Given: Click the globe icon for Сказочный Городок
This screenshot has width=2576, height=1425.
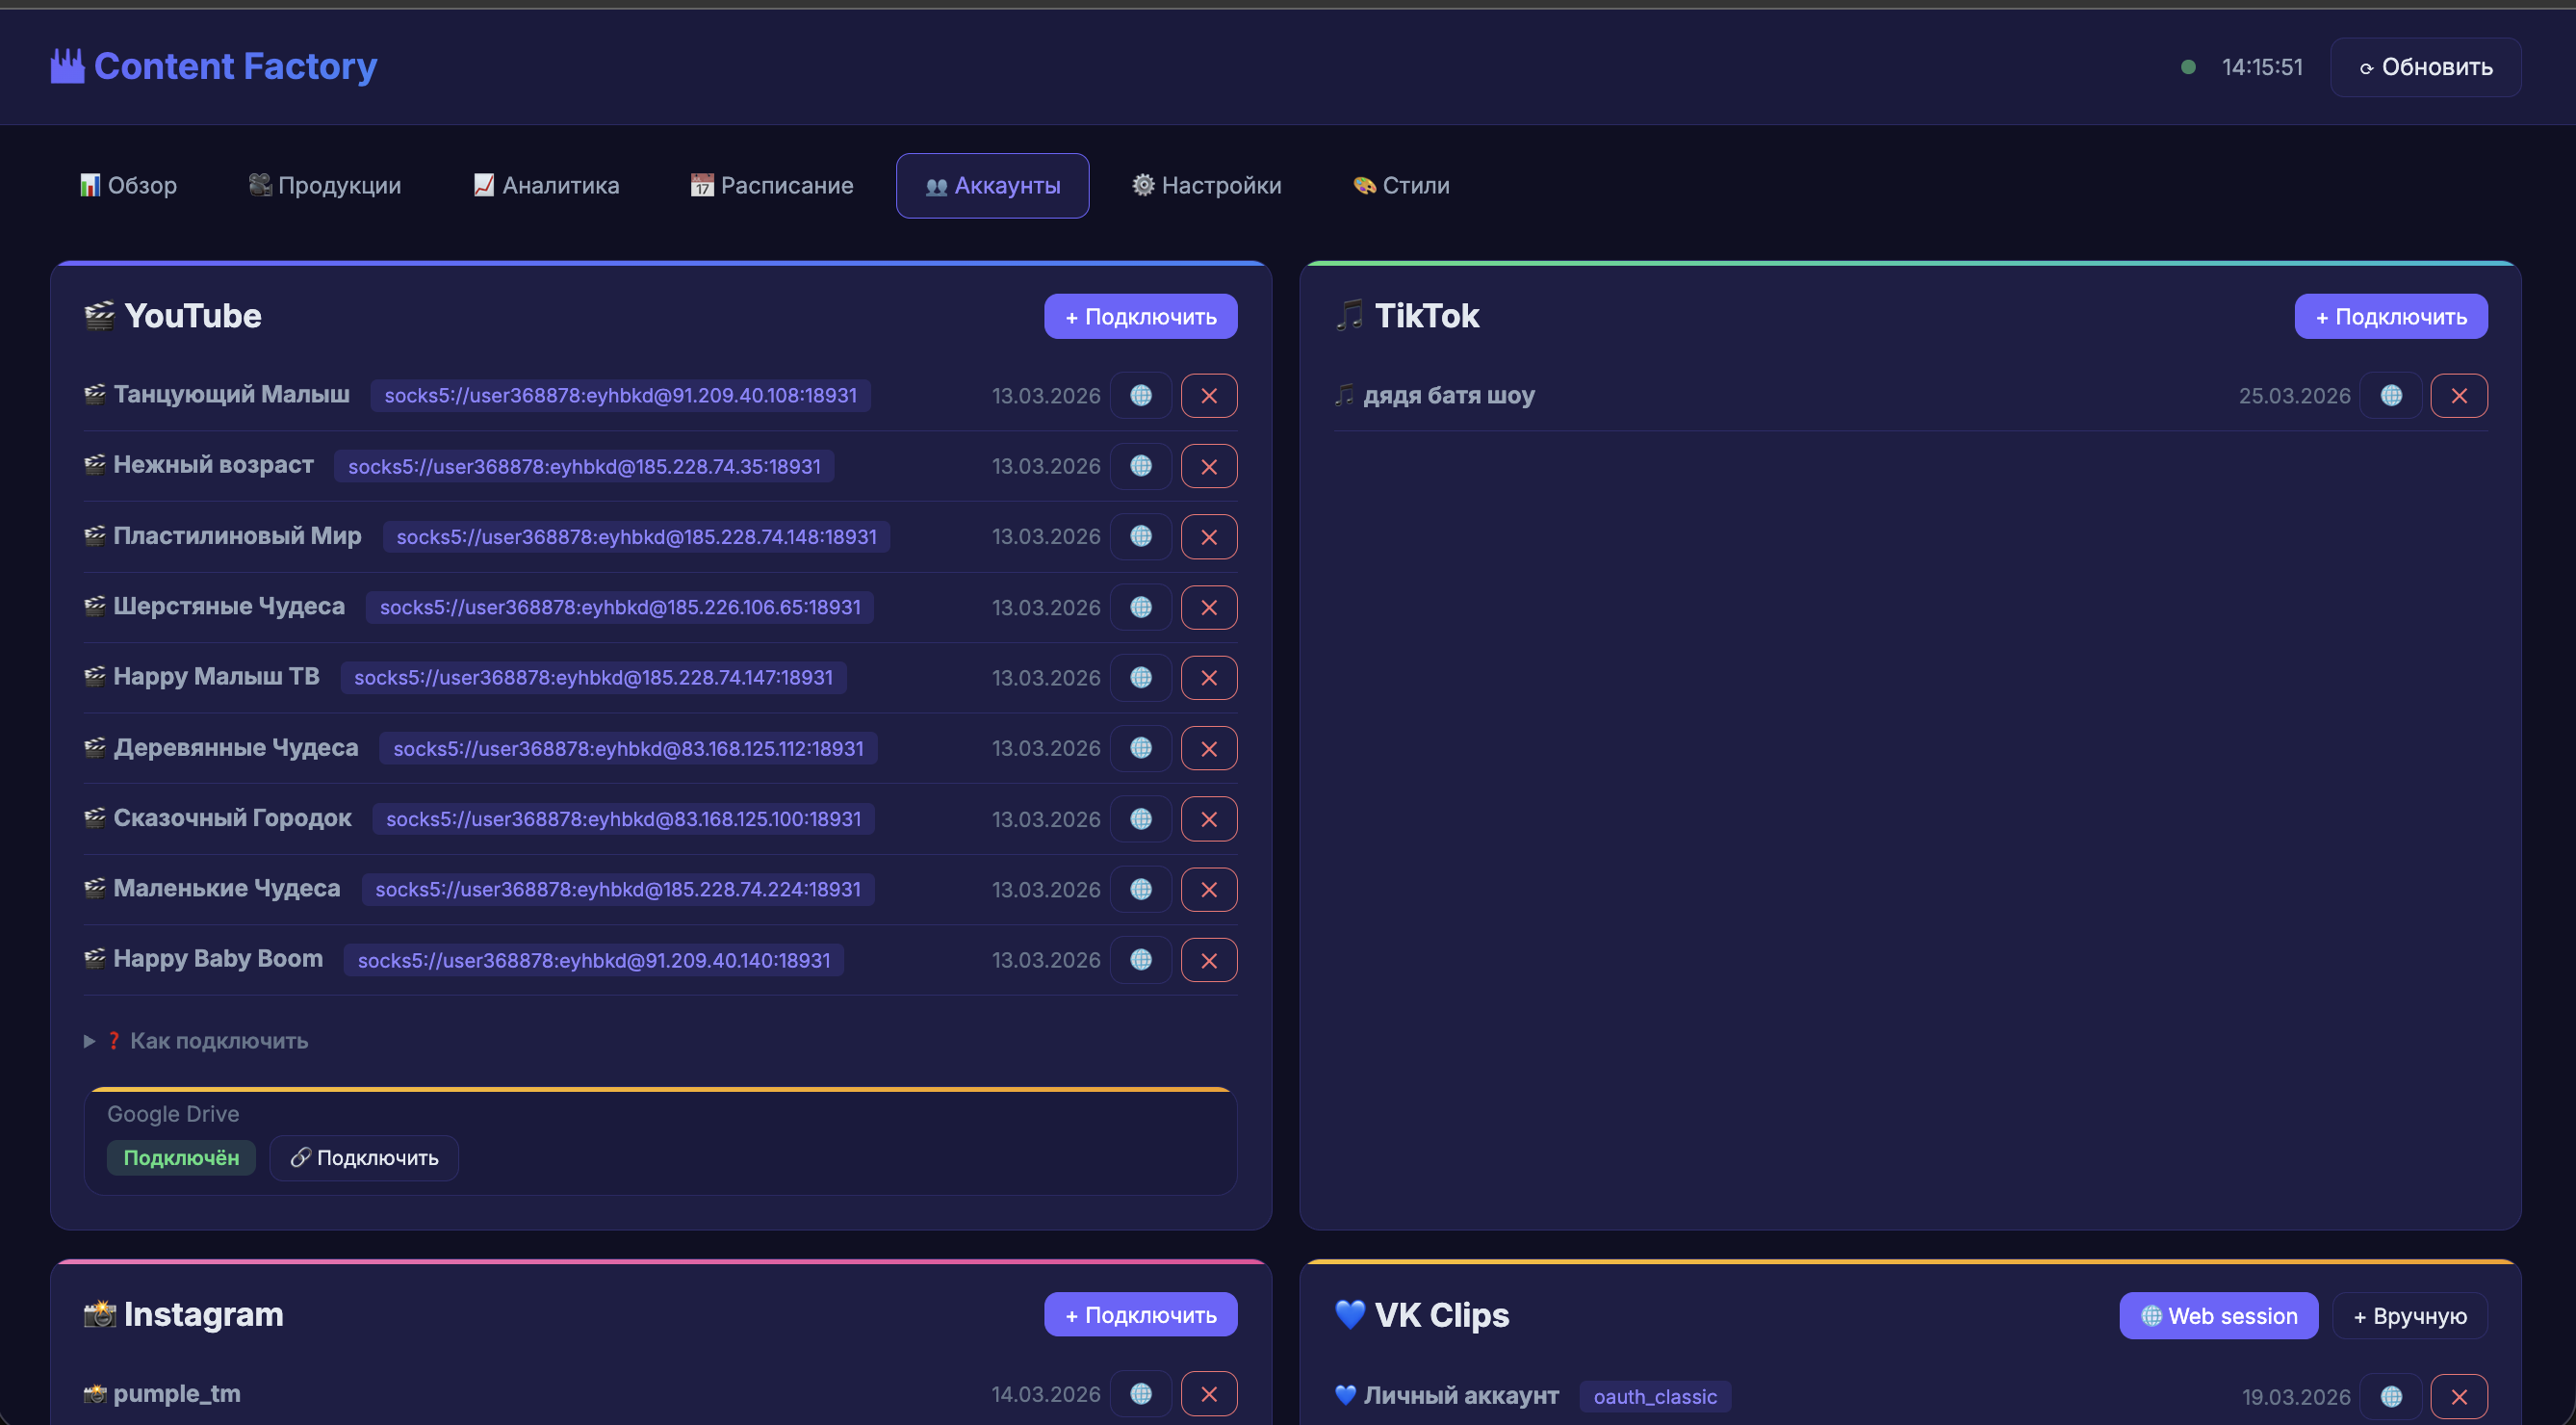Looking at the screenshot, I should click(x=1141, y=819).
